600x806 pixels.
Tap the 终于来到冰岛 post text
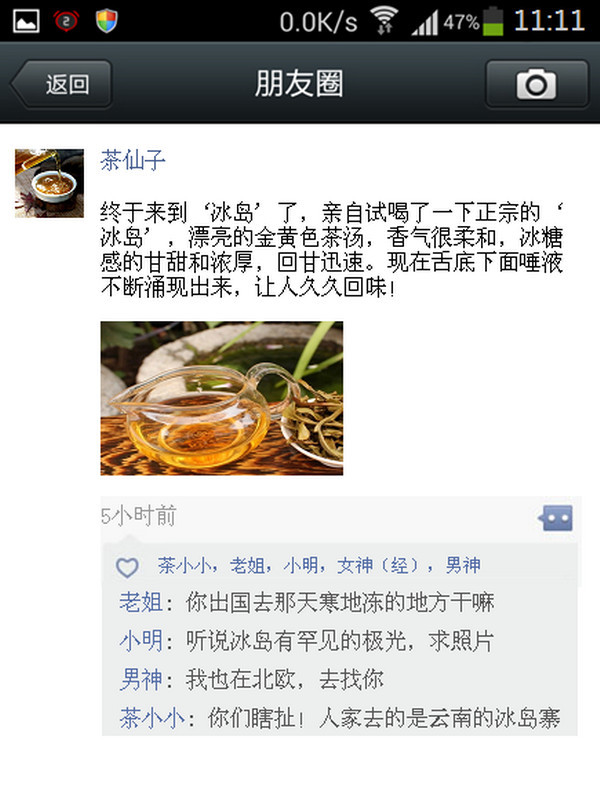pos(332,250)
